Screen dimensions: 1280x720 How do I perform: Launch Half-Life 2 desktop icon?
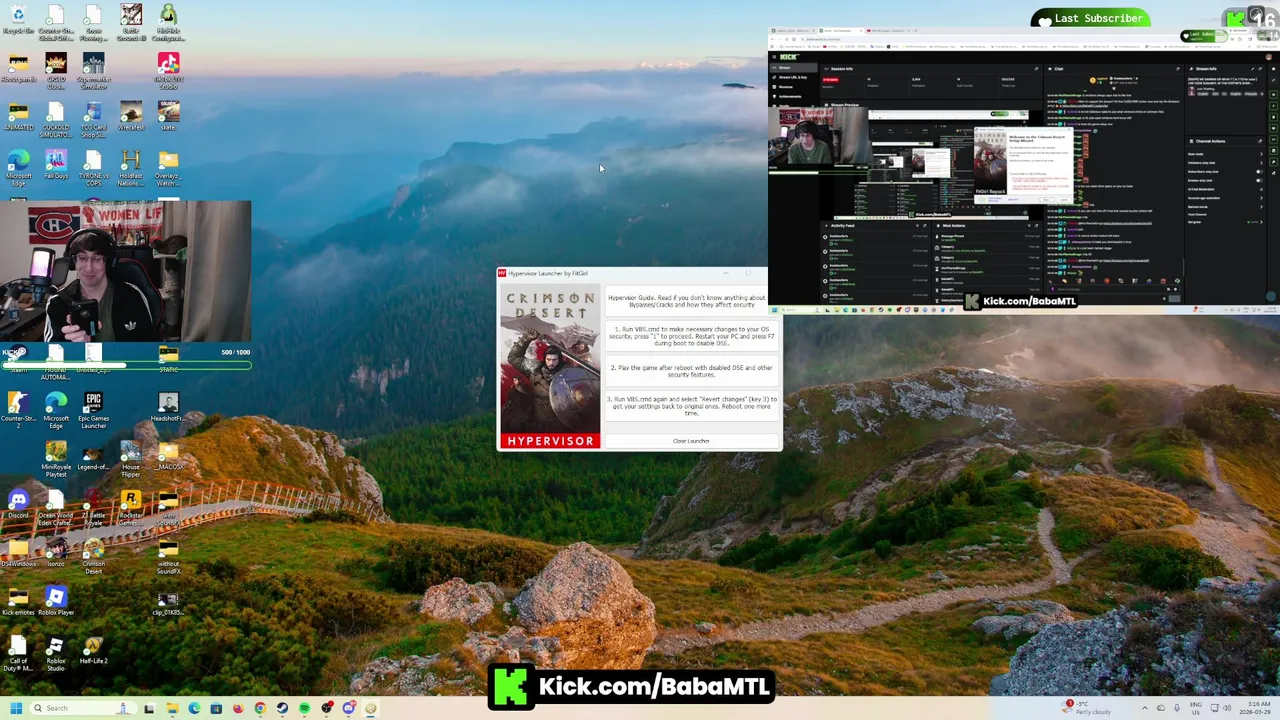93,650
